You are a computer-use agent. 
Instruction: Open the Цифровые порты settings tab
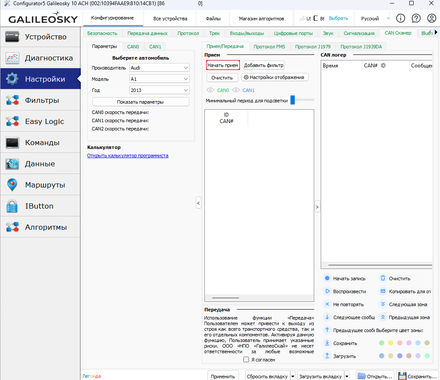[x=293, y=33]
